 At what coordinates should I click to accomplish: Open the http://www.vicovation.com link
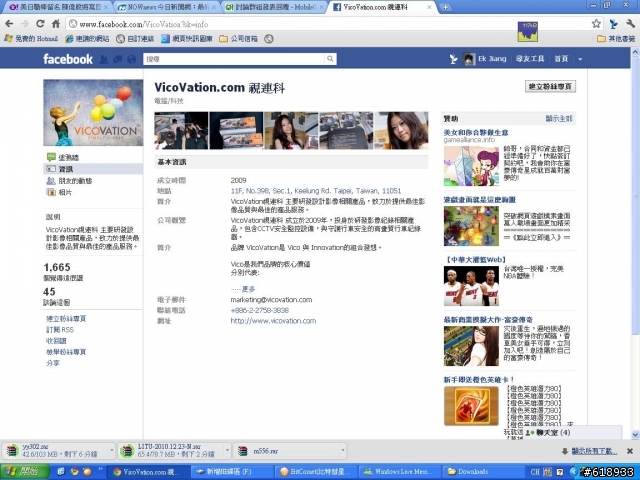tap(273, 321)
